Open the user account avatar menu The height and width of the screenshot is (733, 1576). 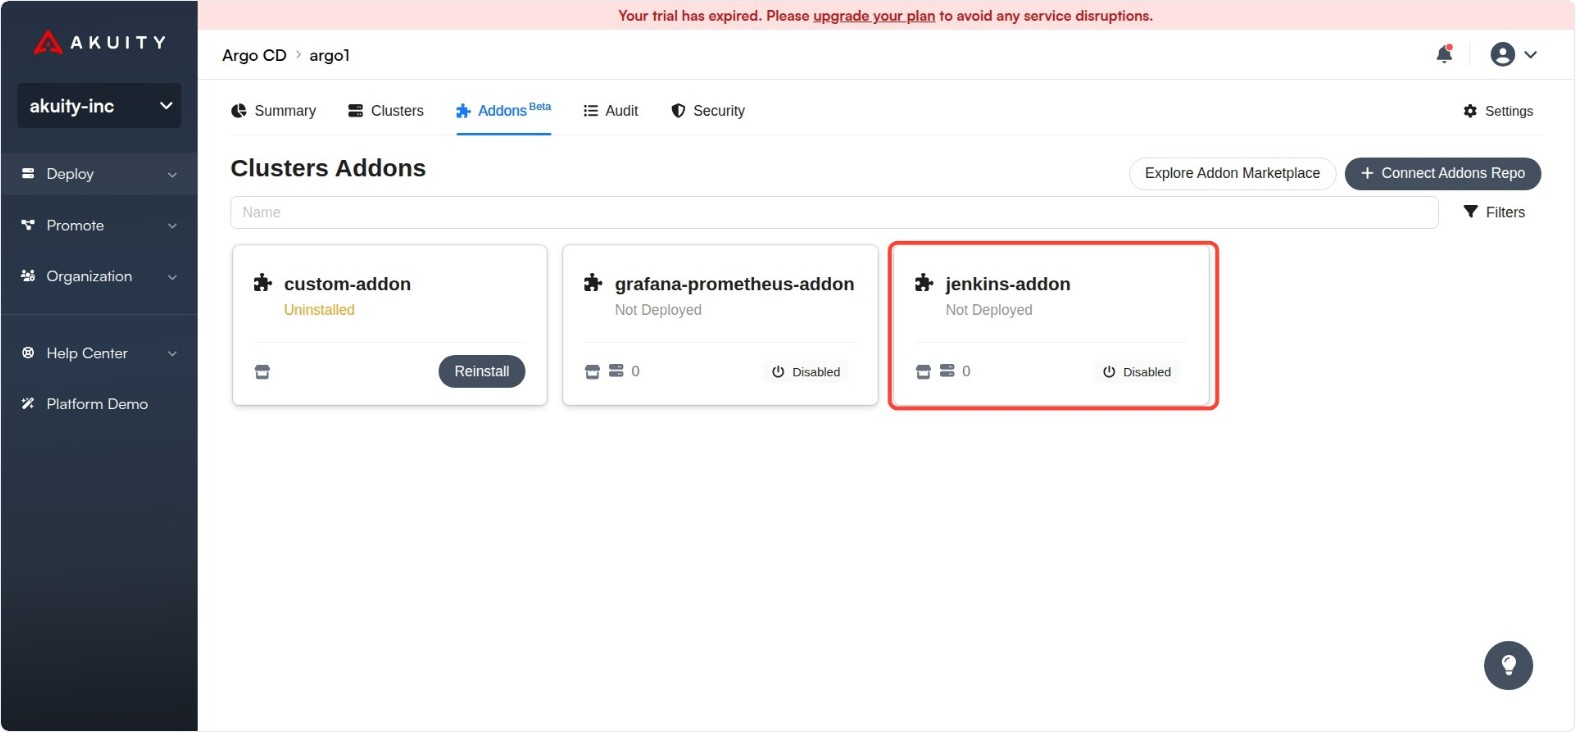point(1502,54)
